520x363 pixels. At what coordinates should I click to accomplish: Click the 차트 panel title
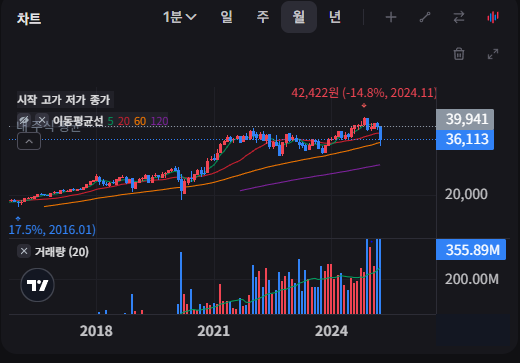point(29,18)
